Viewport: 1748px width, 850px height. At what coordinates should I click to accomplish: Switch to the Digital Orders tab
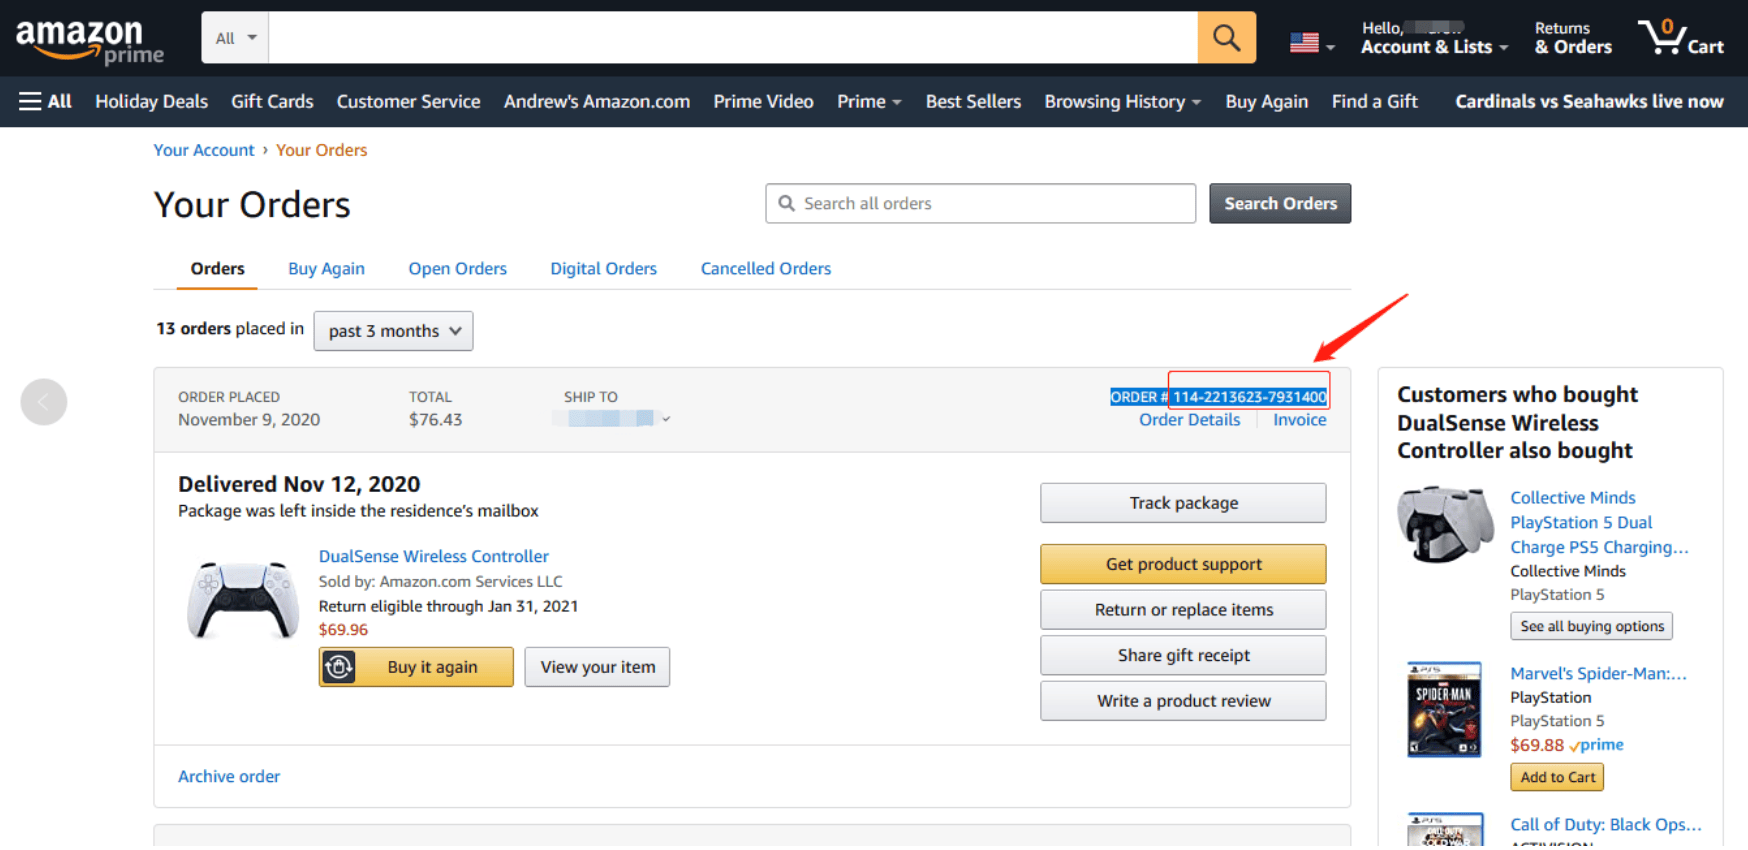point(603,268)
